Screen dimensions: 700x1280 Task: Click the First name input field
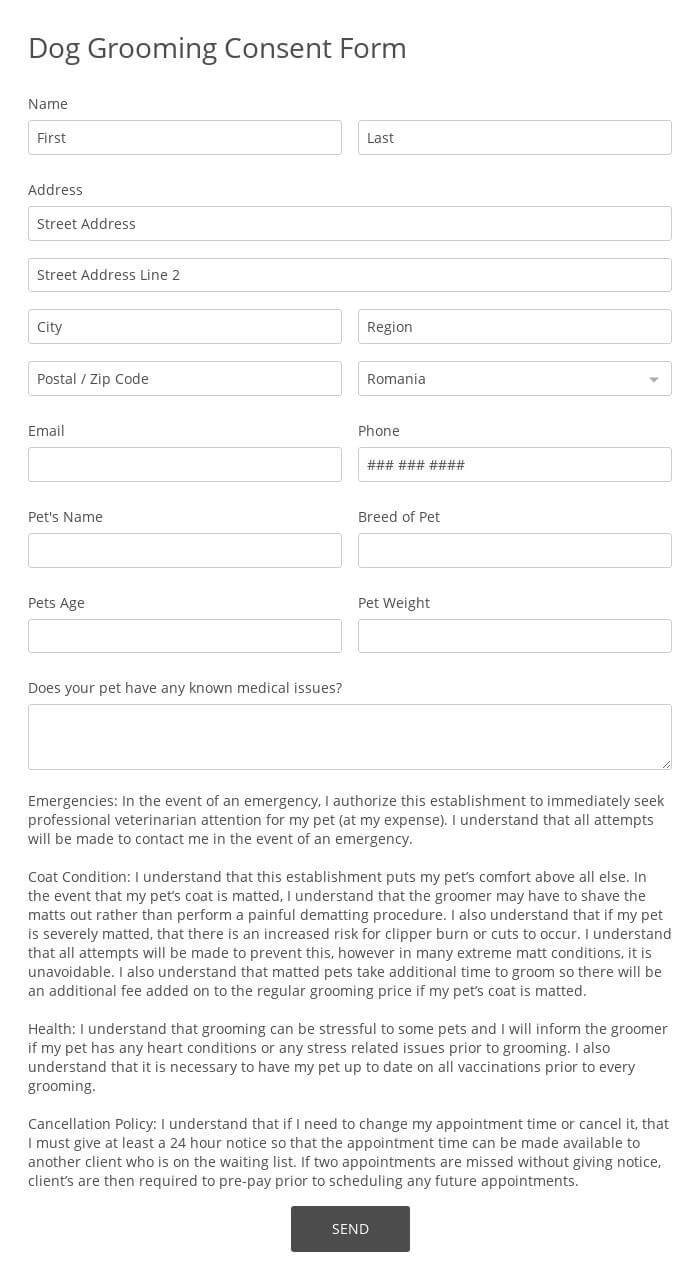coord(184,137)
